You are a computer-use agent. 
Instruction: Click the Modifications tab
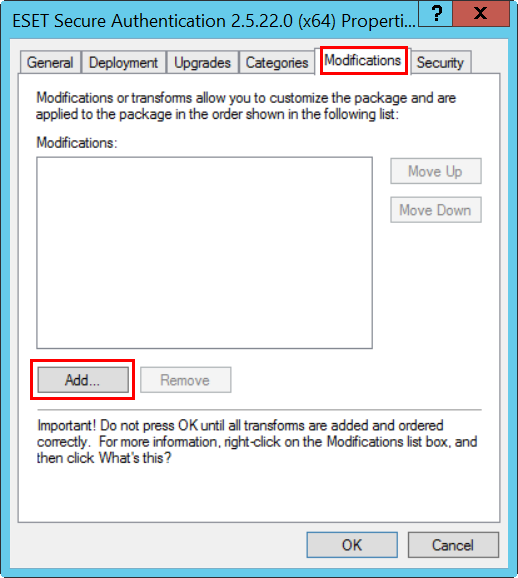click(363, 60)
